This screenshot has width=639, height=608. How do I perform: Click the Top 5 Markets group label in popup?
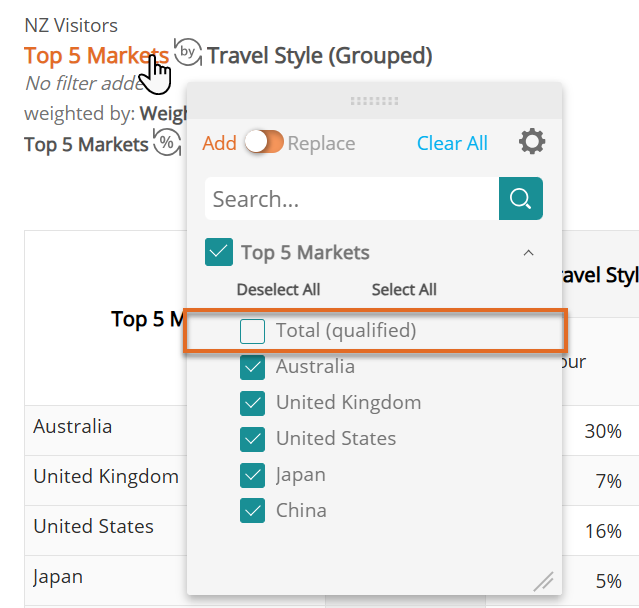coord(305,253)
